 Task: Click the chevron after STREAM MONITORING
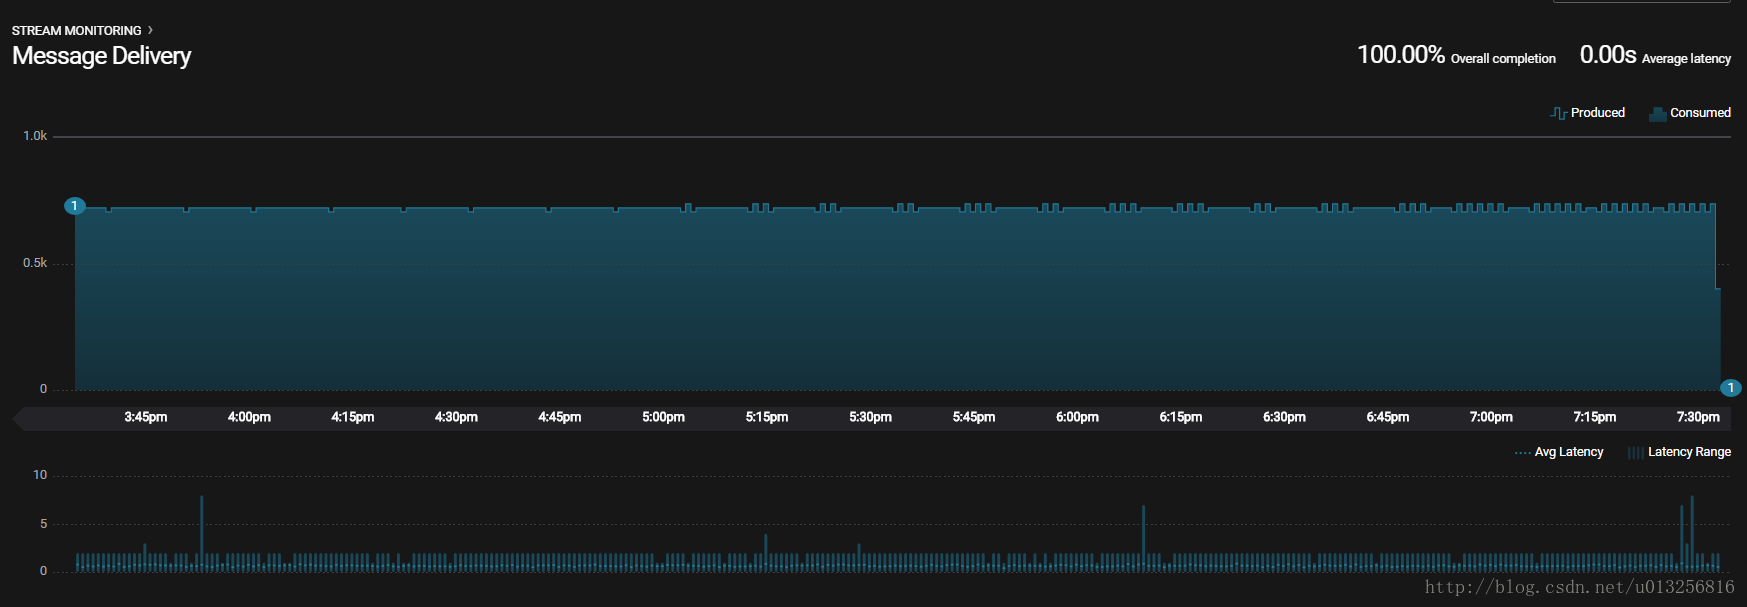coord(150,30)
